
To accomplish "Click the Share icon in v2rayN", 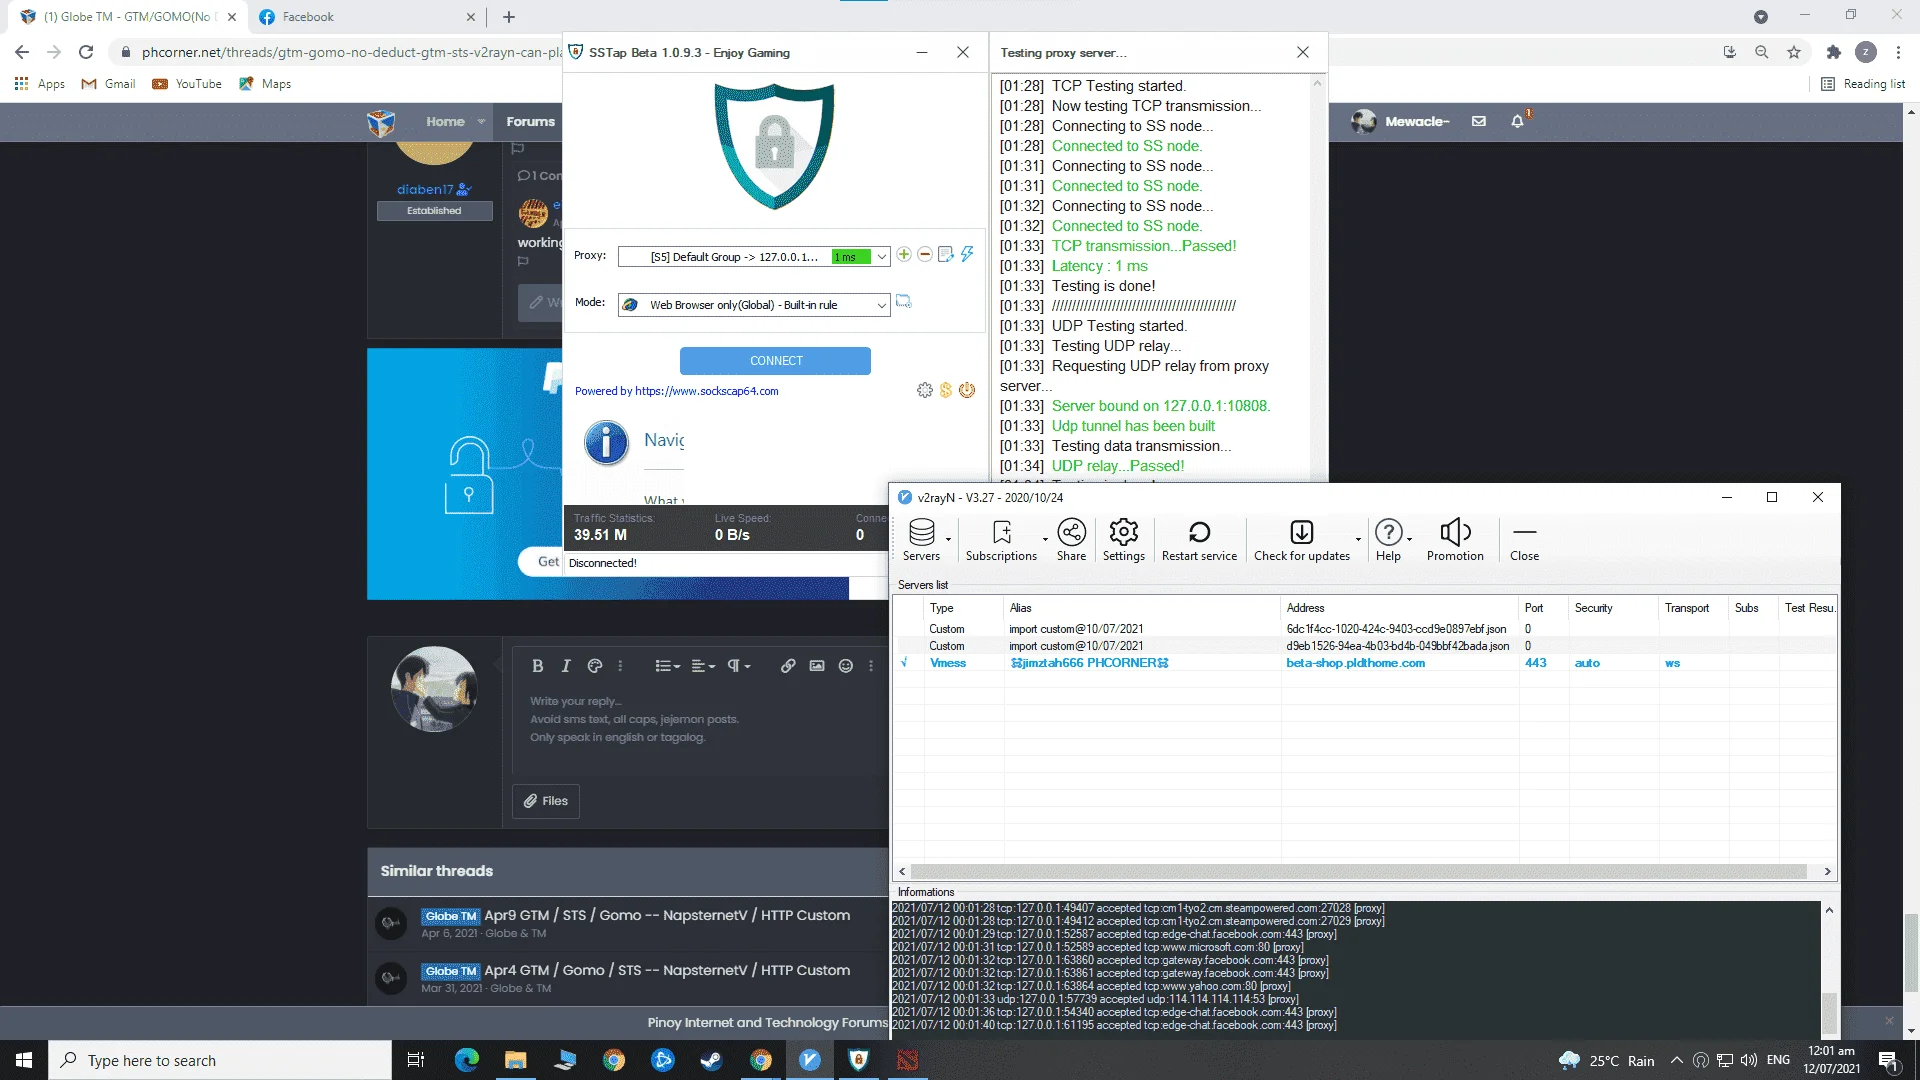I will pyautogui.click(x=1071, y=540).
